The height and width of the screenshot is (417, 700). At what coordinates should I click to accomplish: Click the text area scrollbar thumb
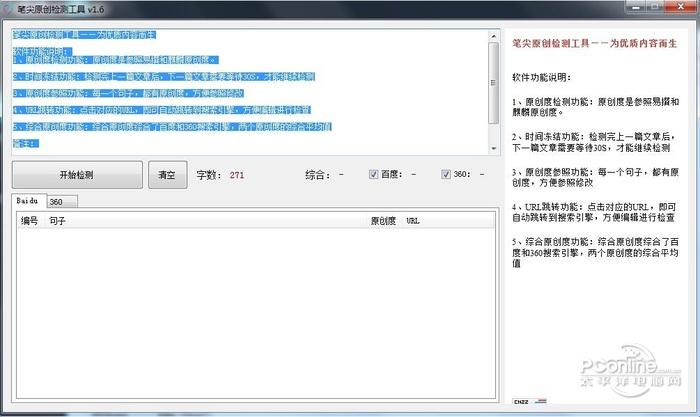(x=493, y=83)
